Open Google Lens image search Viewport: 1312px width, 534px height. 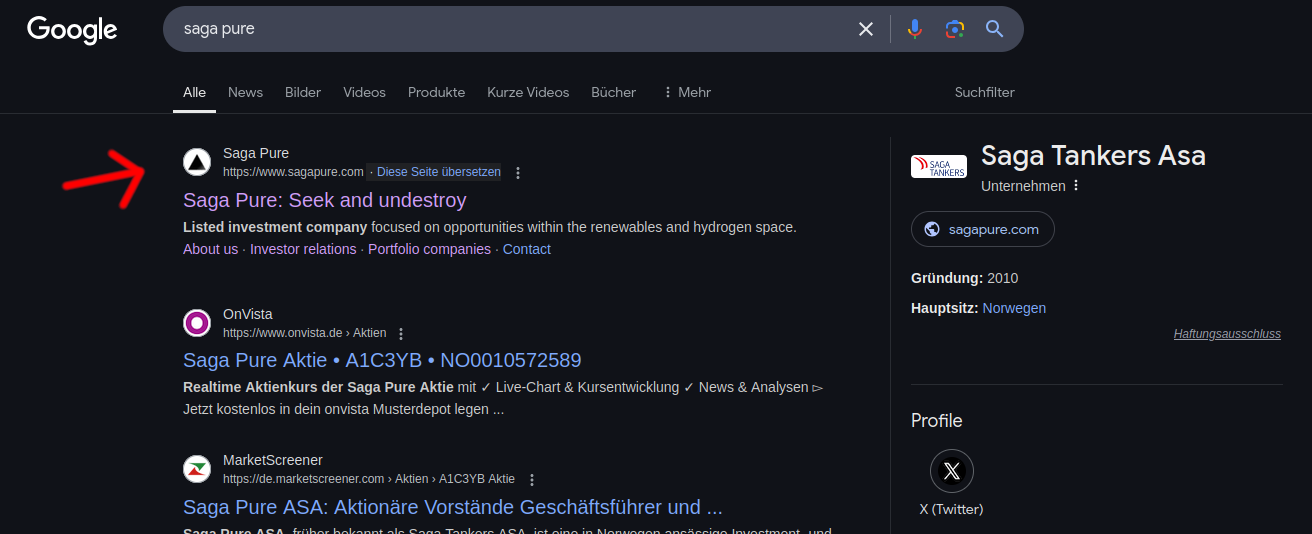pyautogui.click(x=954, y=29)
